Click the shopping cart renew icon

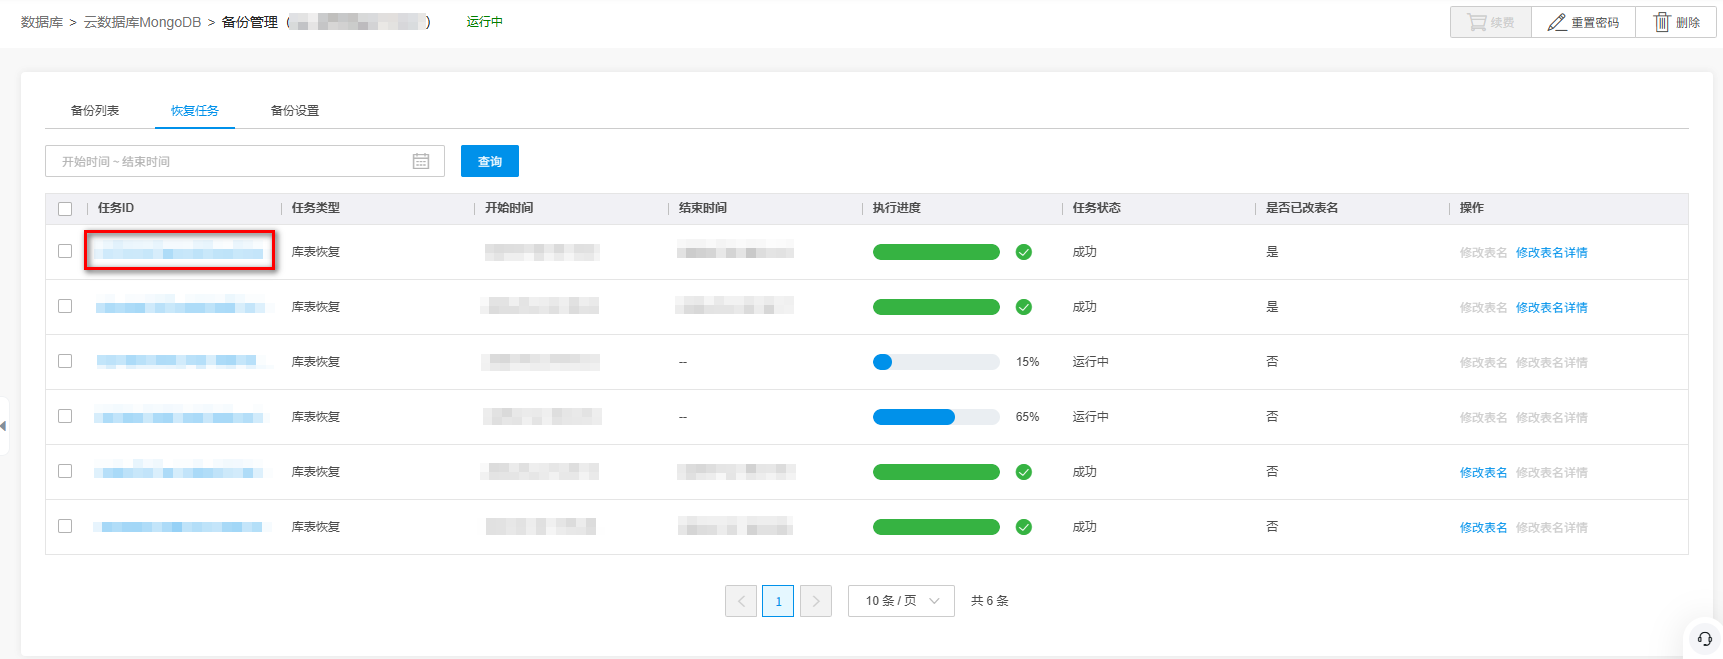pyautogui.click(x=1476, y=22)
